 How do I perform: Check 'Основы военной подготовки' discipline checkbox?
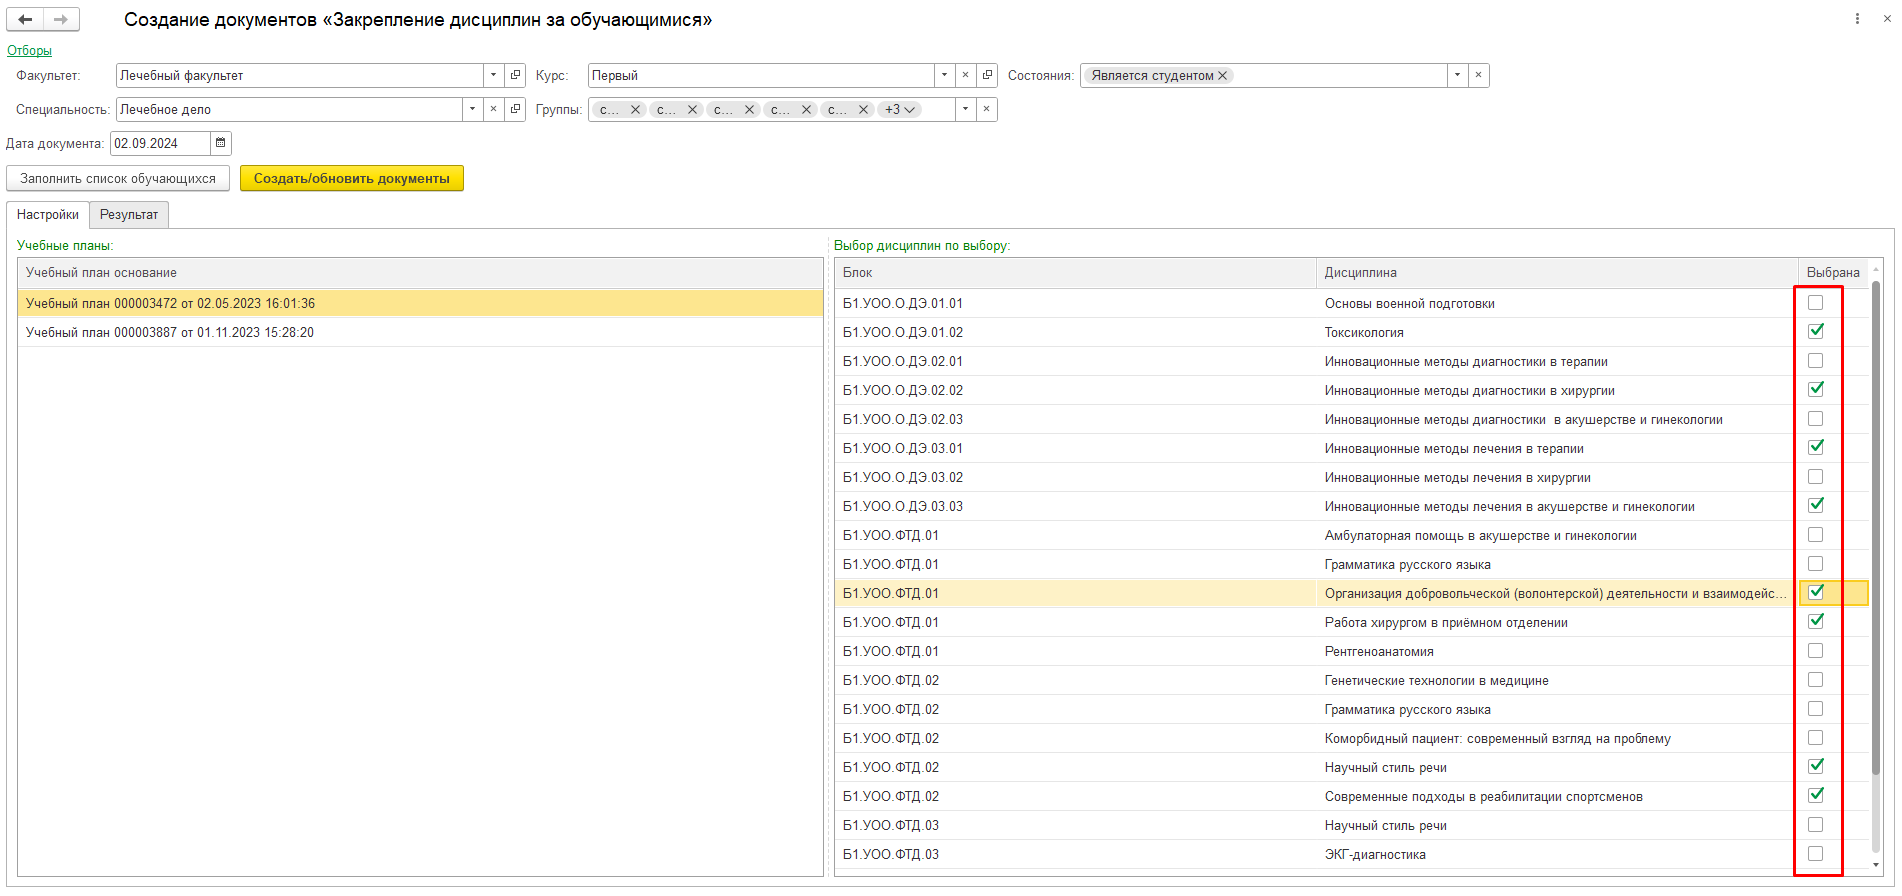1815,303
